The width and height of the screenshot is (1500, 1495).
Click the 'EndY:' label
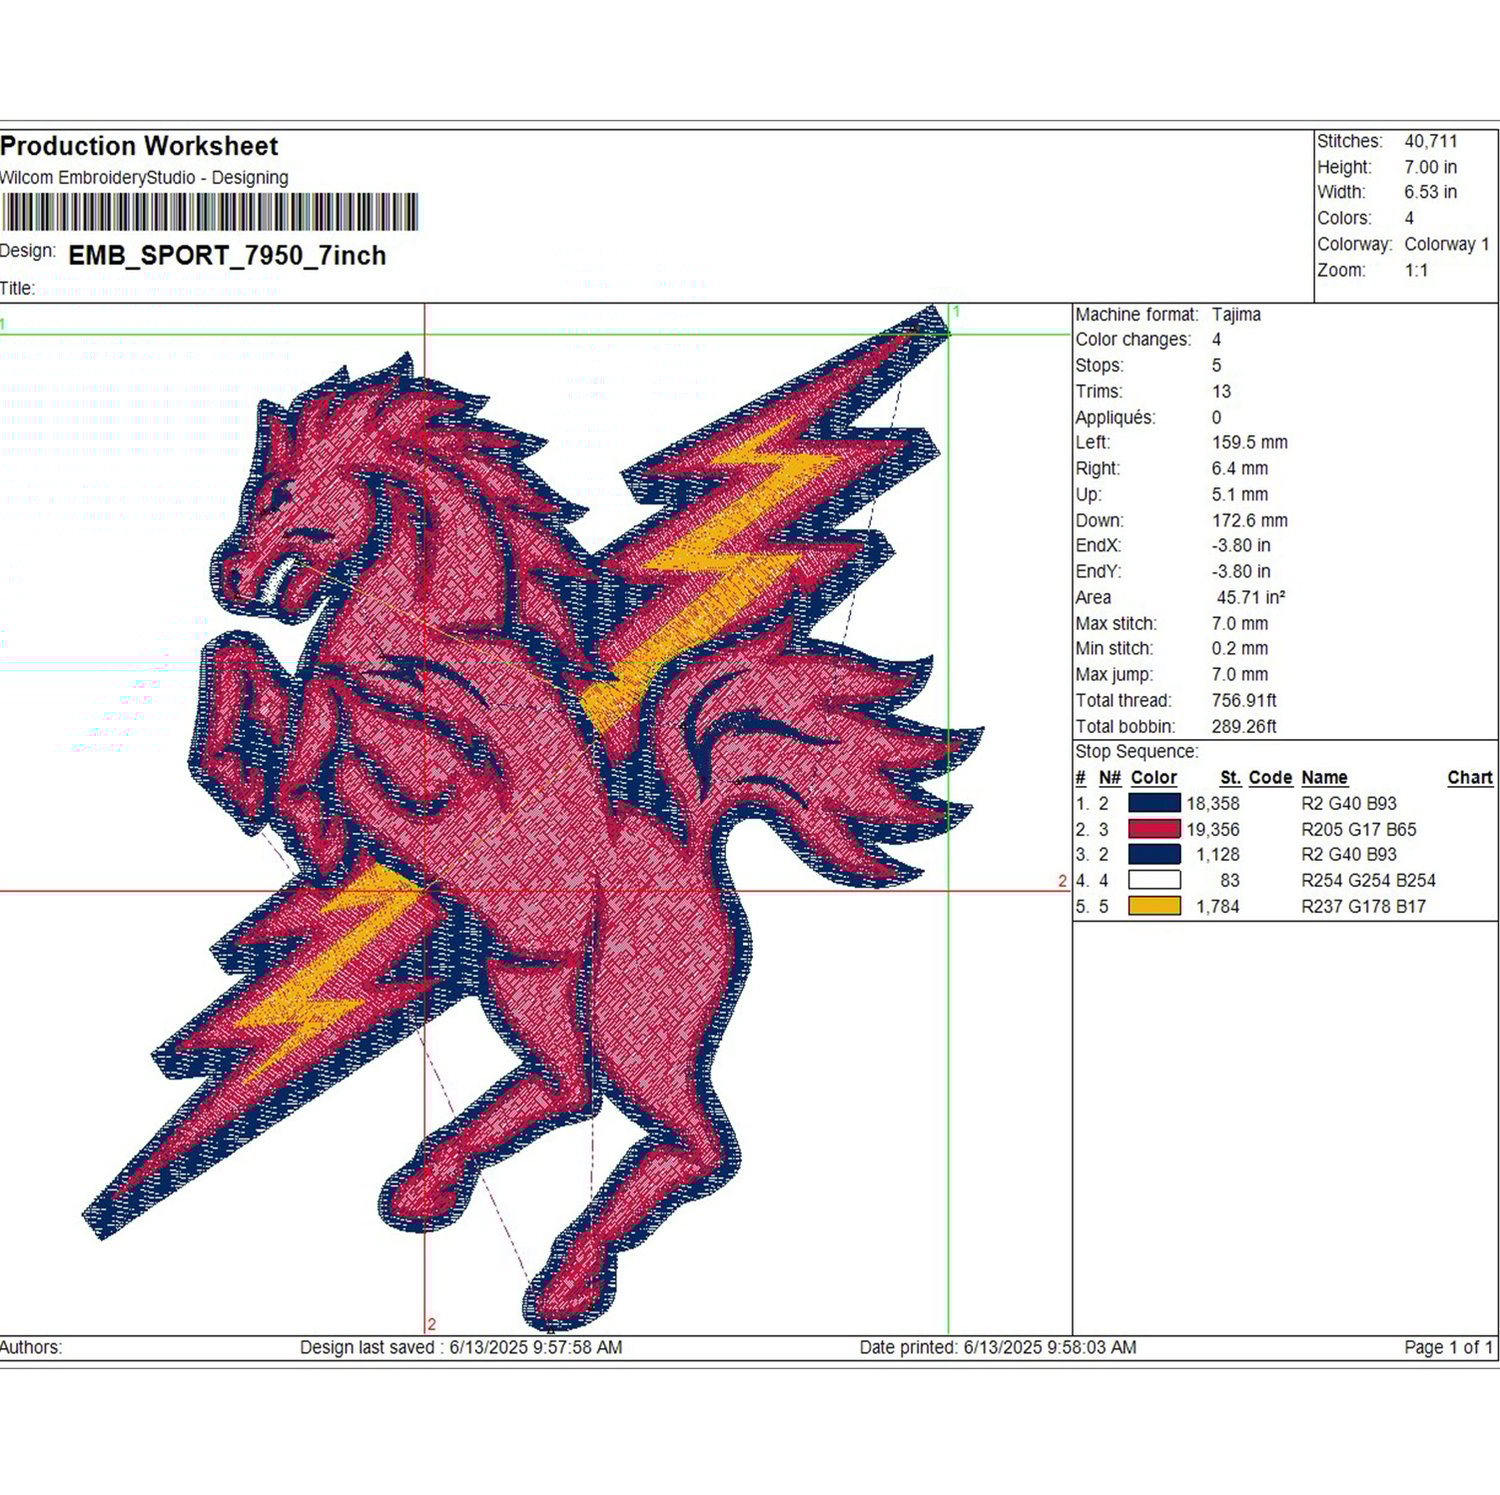point(1098,571)
